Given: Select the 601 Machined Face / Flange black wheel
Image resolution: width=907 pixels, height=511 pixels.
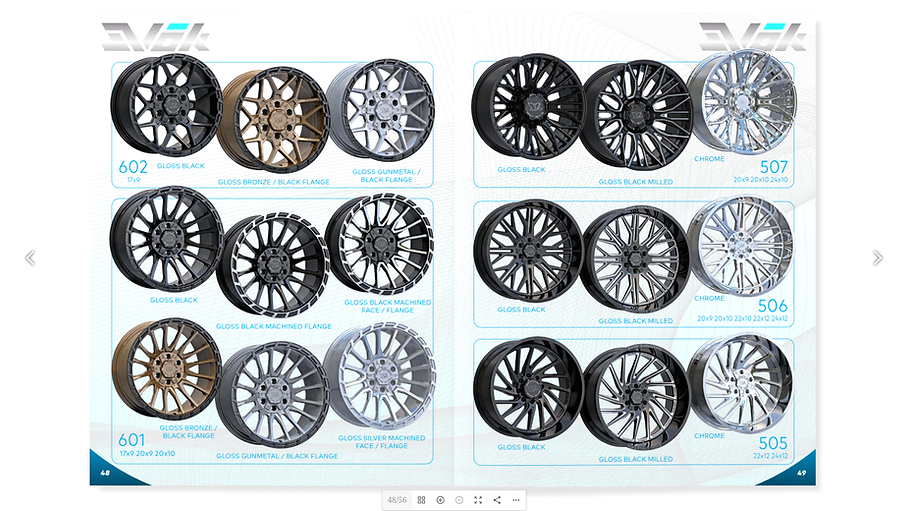Looking at the screenshot, I should click(x=380, y=244).
